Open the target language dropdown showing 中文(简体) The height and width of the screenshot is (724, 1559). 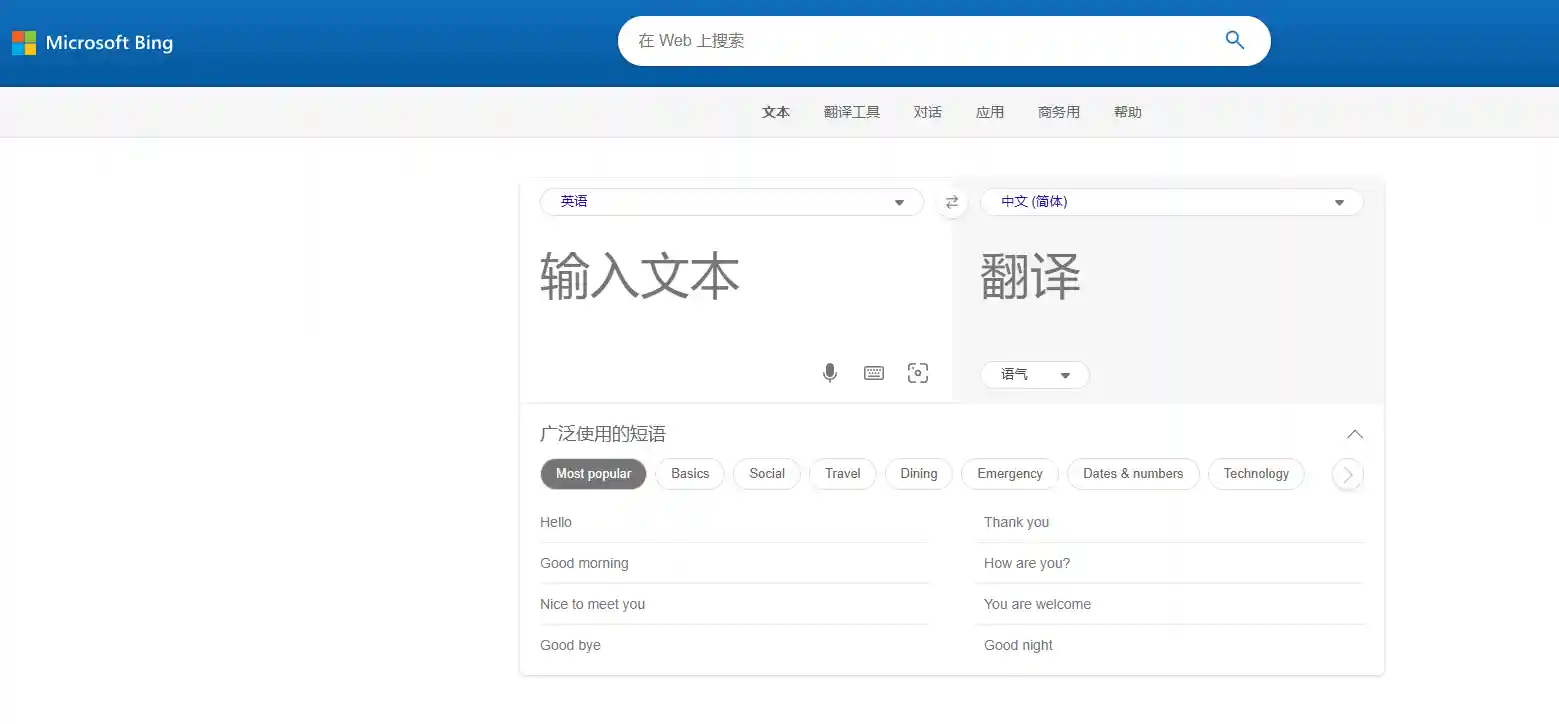pyautogui.click(x=1171, y=201)
